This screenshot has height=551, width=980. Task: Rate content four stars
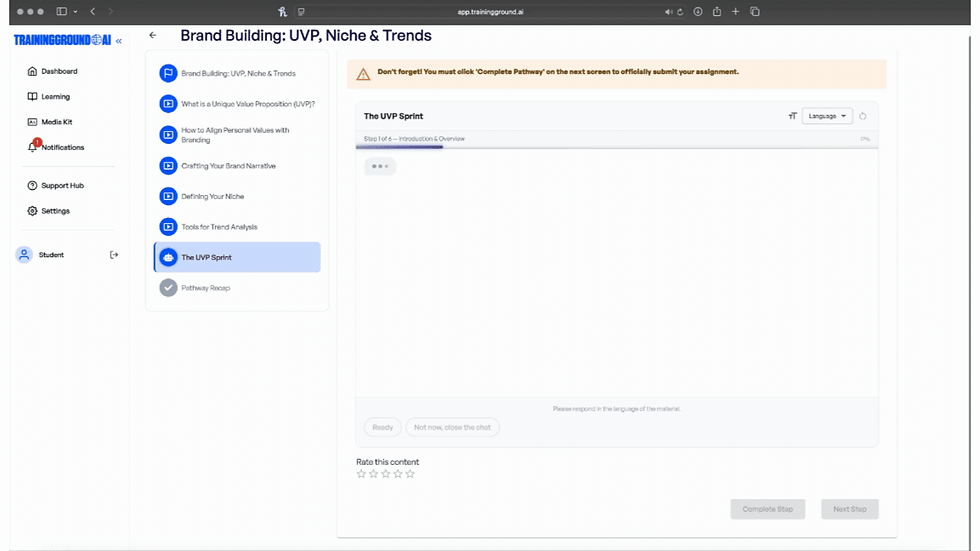coord(398,474)
